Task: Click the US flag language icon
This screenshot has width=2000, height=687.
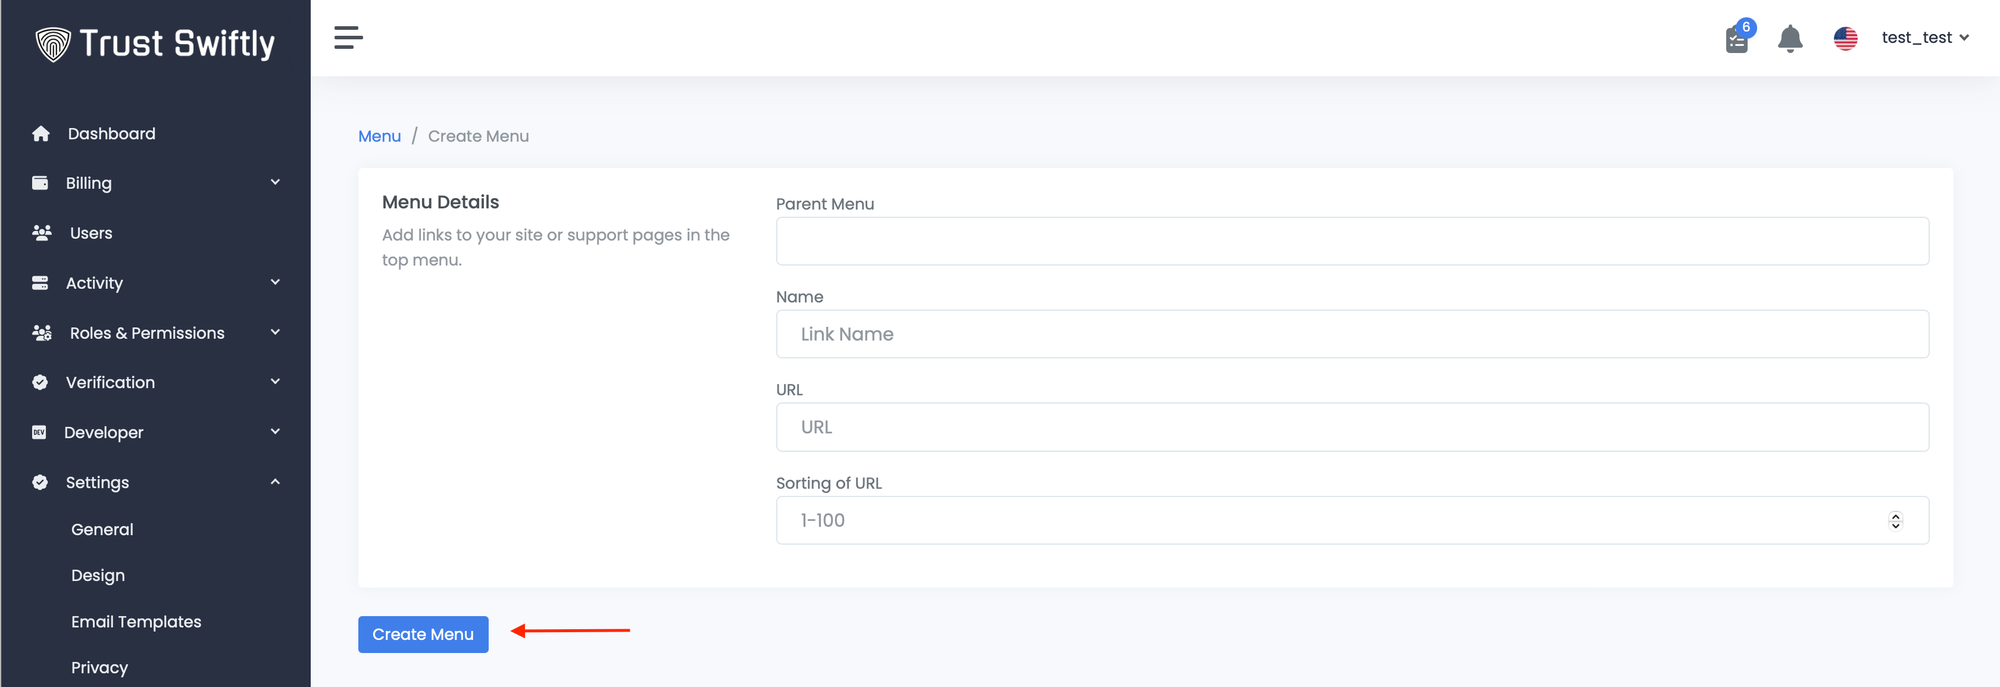Action: [x=1845, y=38]
